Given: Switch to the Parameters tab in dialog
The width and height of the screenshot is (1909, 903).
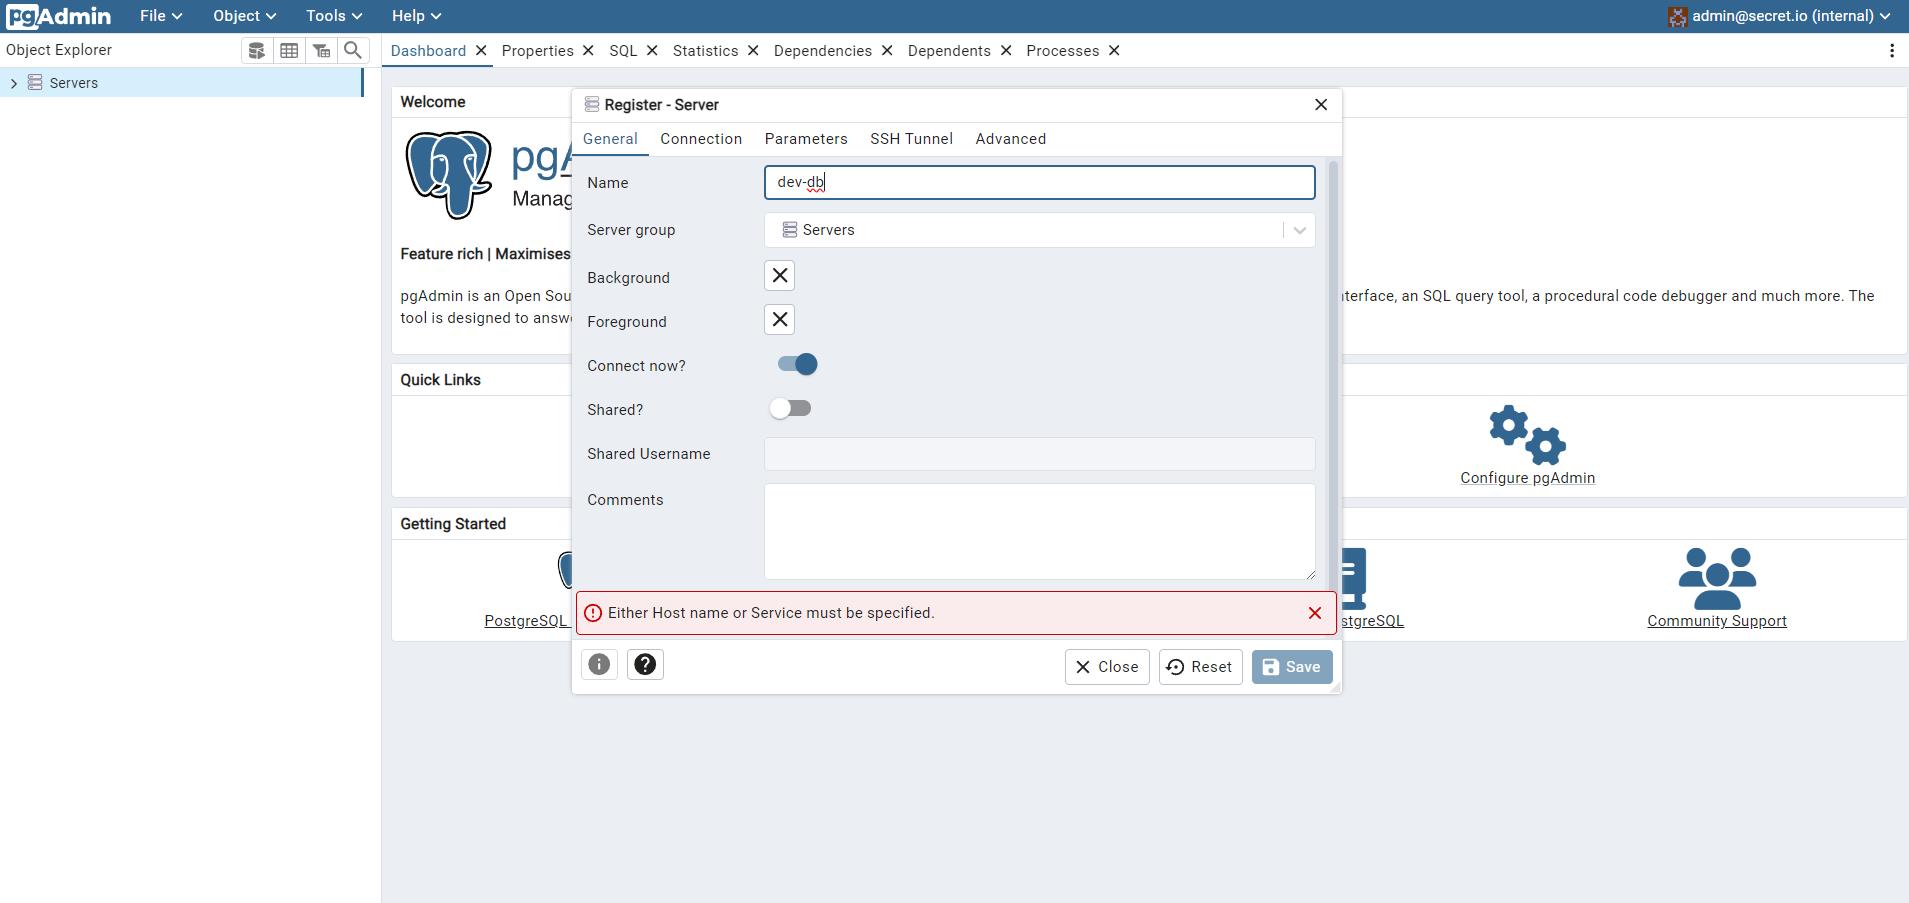Looking at the screenshot, I should pos(806,139).
